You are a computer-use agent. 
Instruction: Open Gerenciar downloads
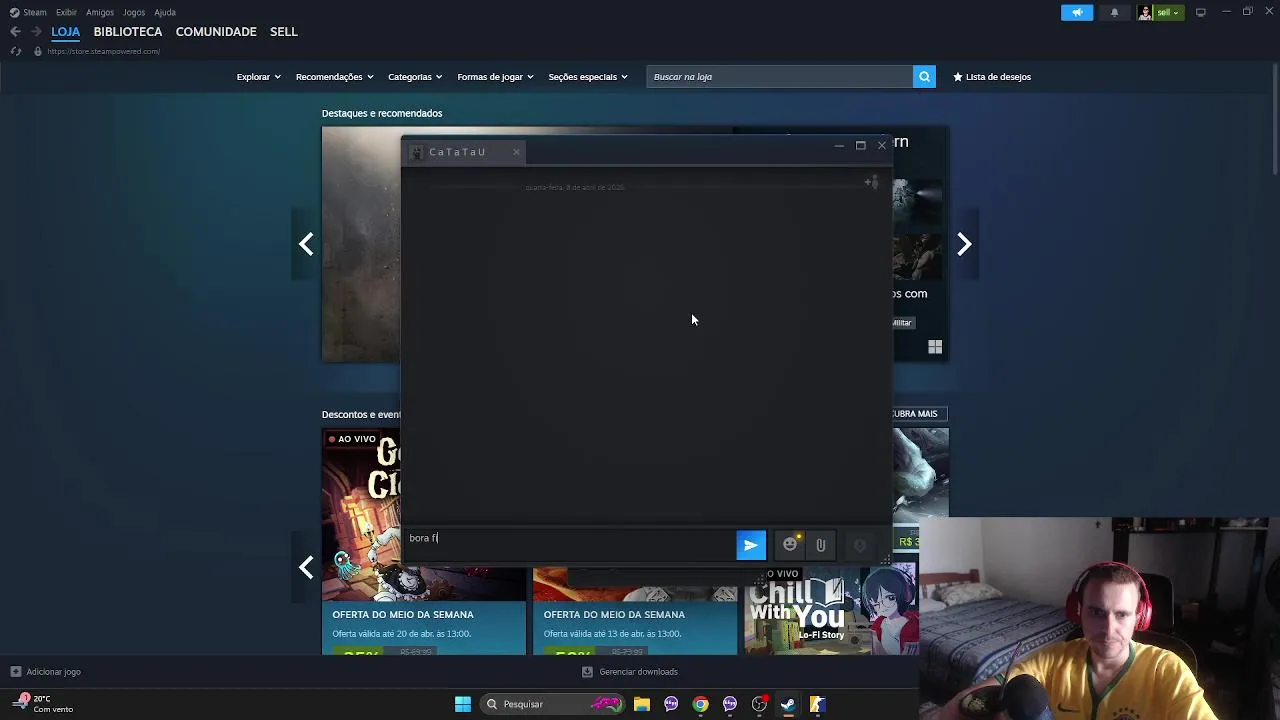[x=630, y=672]
